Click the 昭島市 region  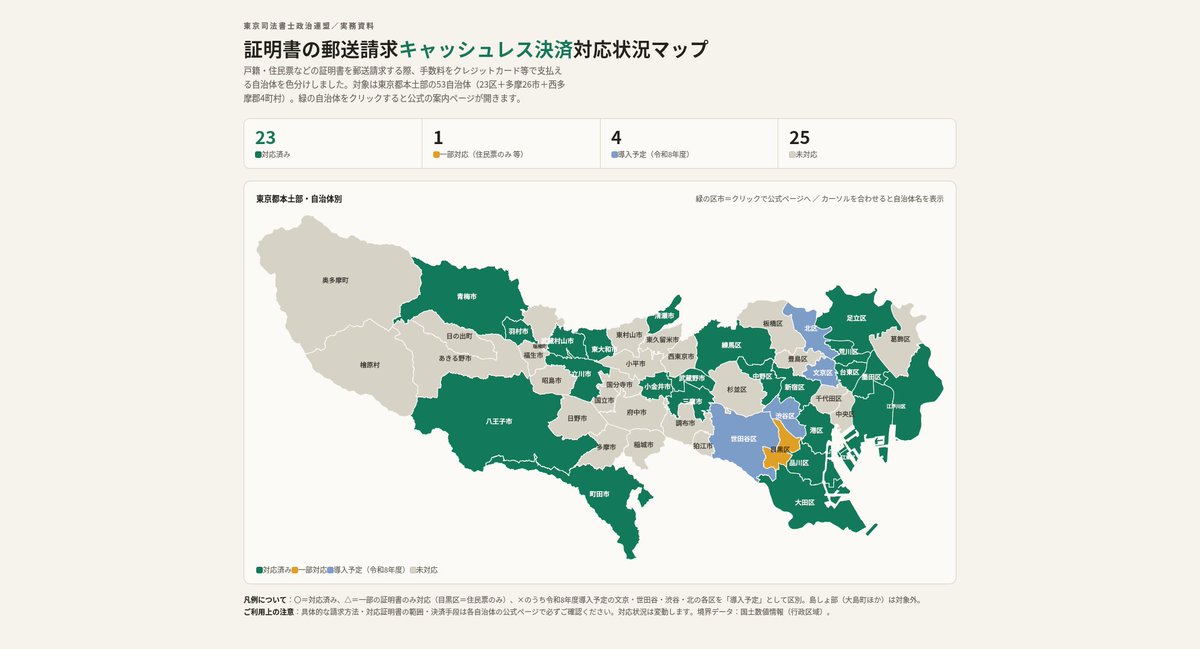pos(551,380)
